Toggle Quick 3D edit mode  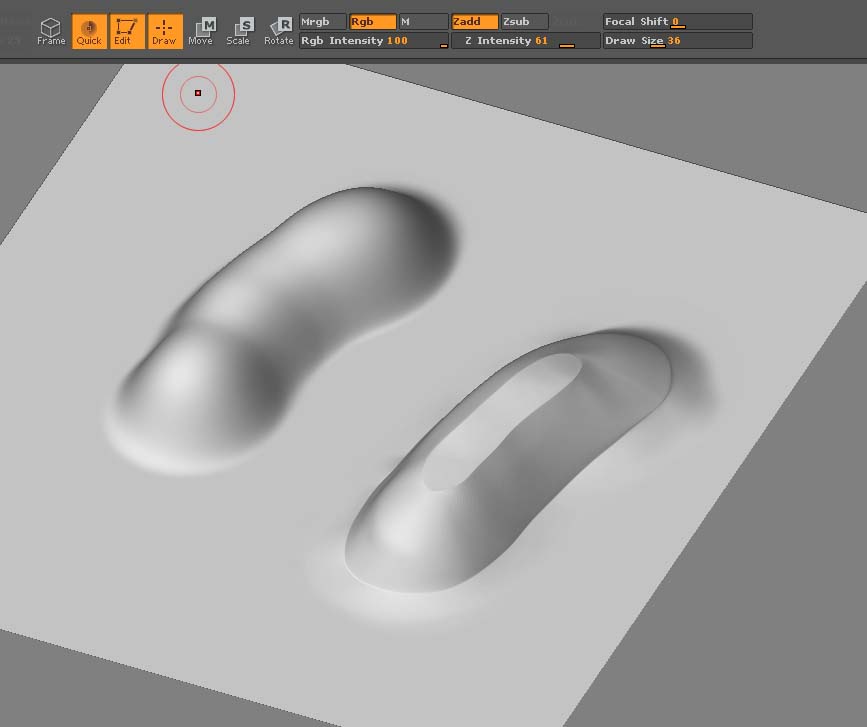click(89, 32)
